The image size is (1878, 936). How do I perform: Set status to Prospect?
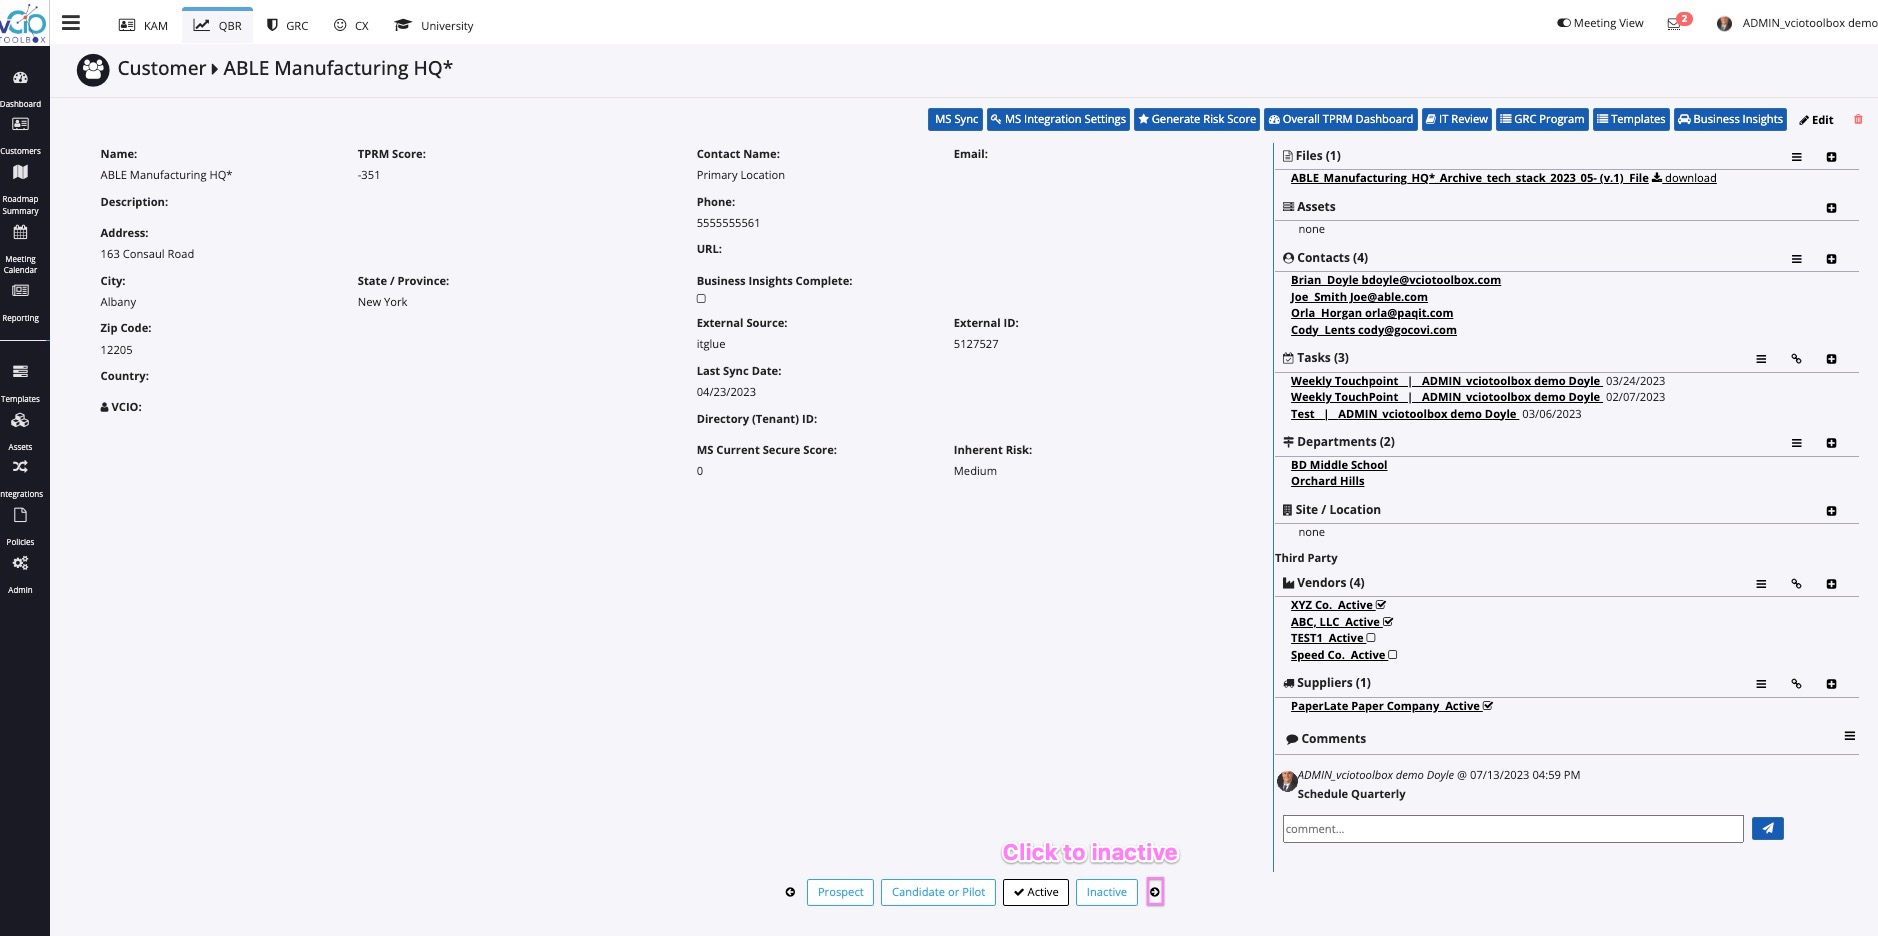click(x=840, y=892)
